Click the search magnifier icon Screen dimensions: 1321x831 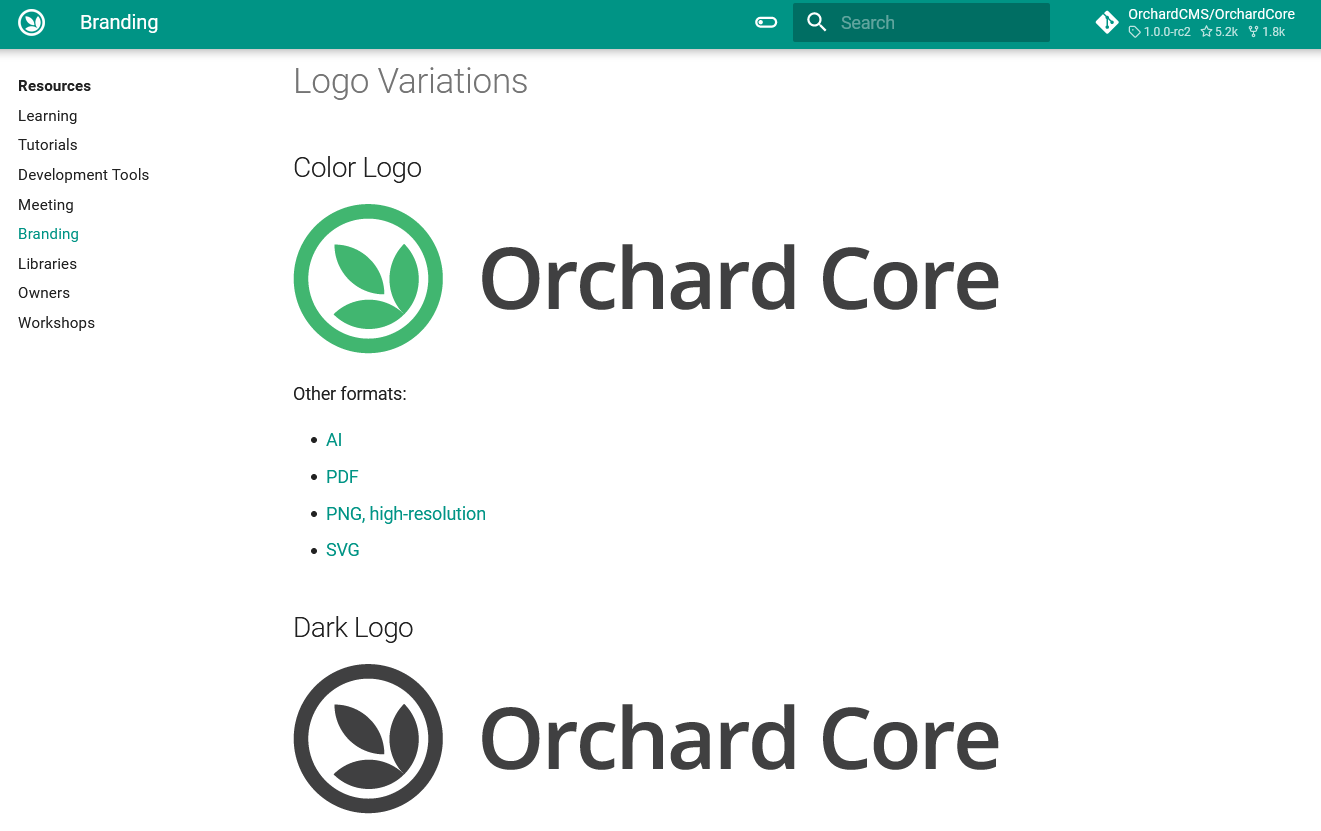pos(817,22)
